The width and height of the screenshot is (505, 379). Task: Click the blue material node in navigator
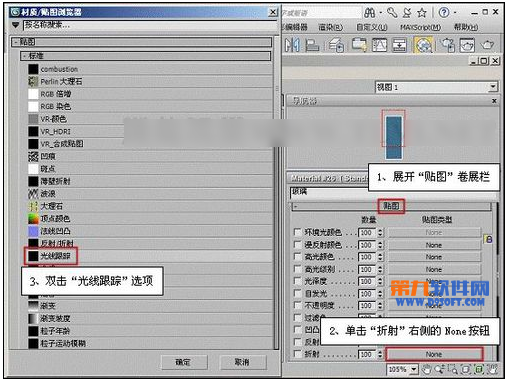pos(394,137)
